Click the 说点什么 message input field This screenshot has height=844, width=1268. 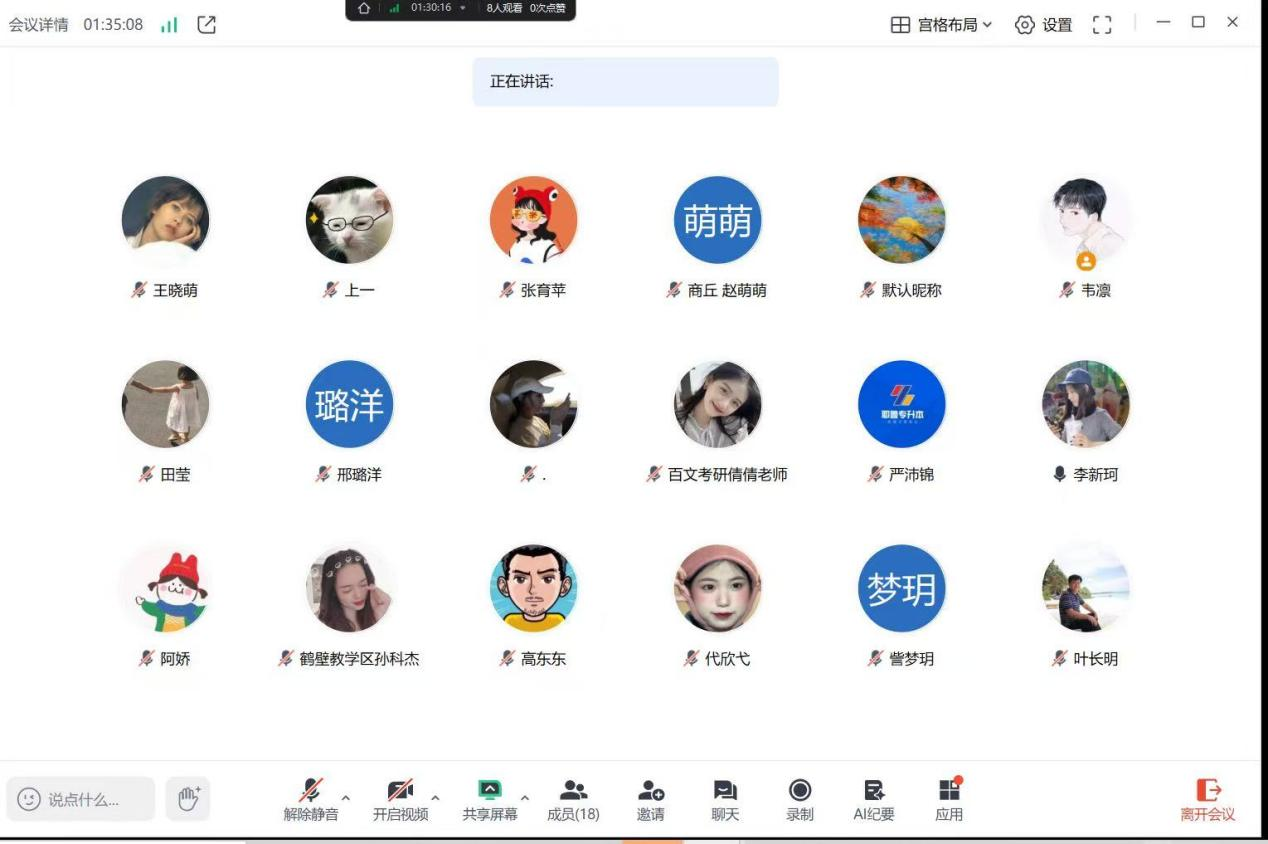coord(82,799)
